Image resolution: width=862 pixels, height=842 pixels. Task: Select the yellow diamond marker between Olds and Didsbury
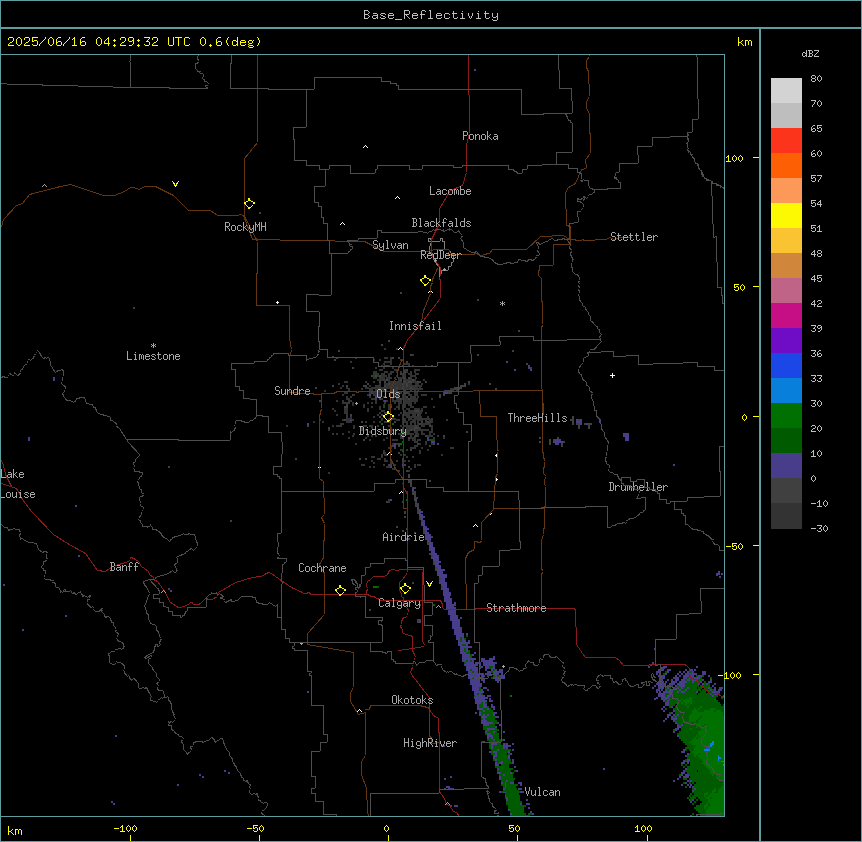click(x=388, y=417)
